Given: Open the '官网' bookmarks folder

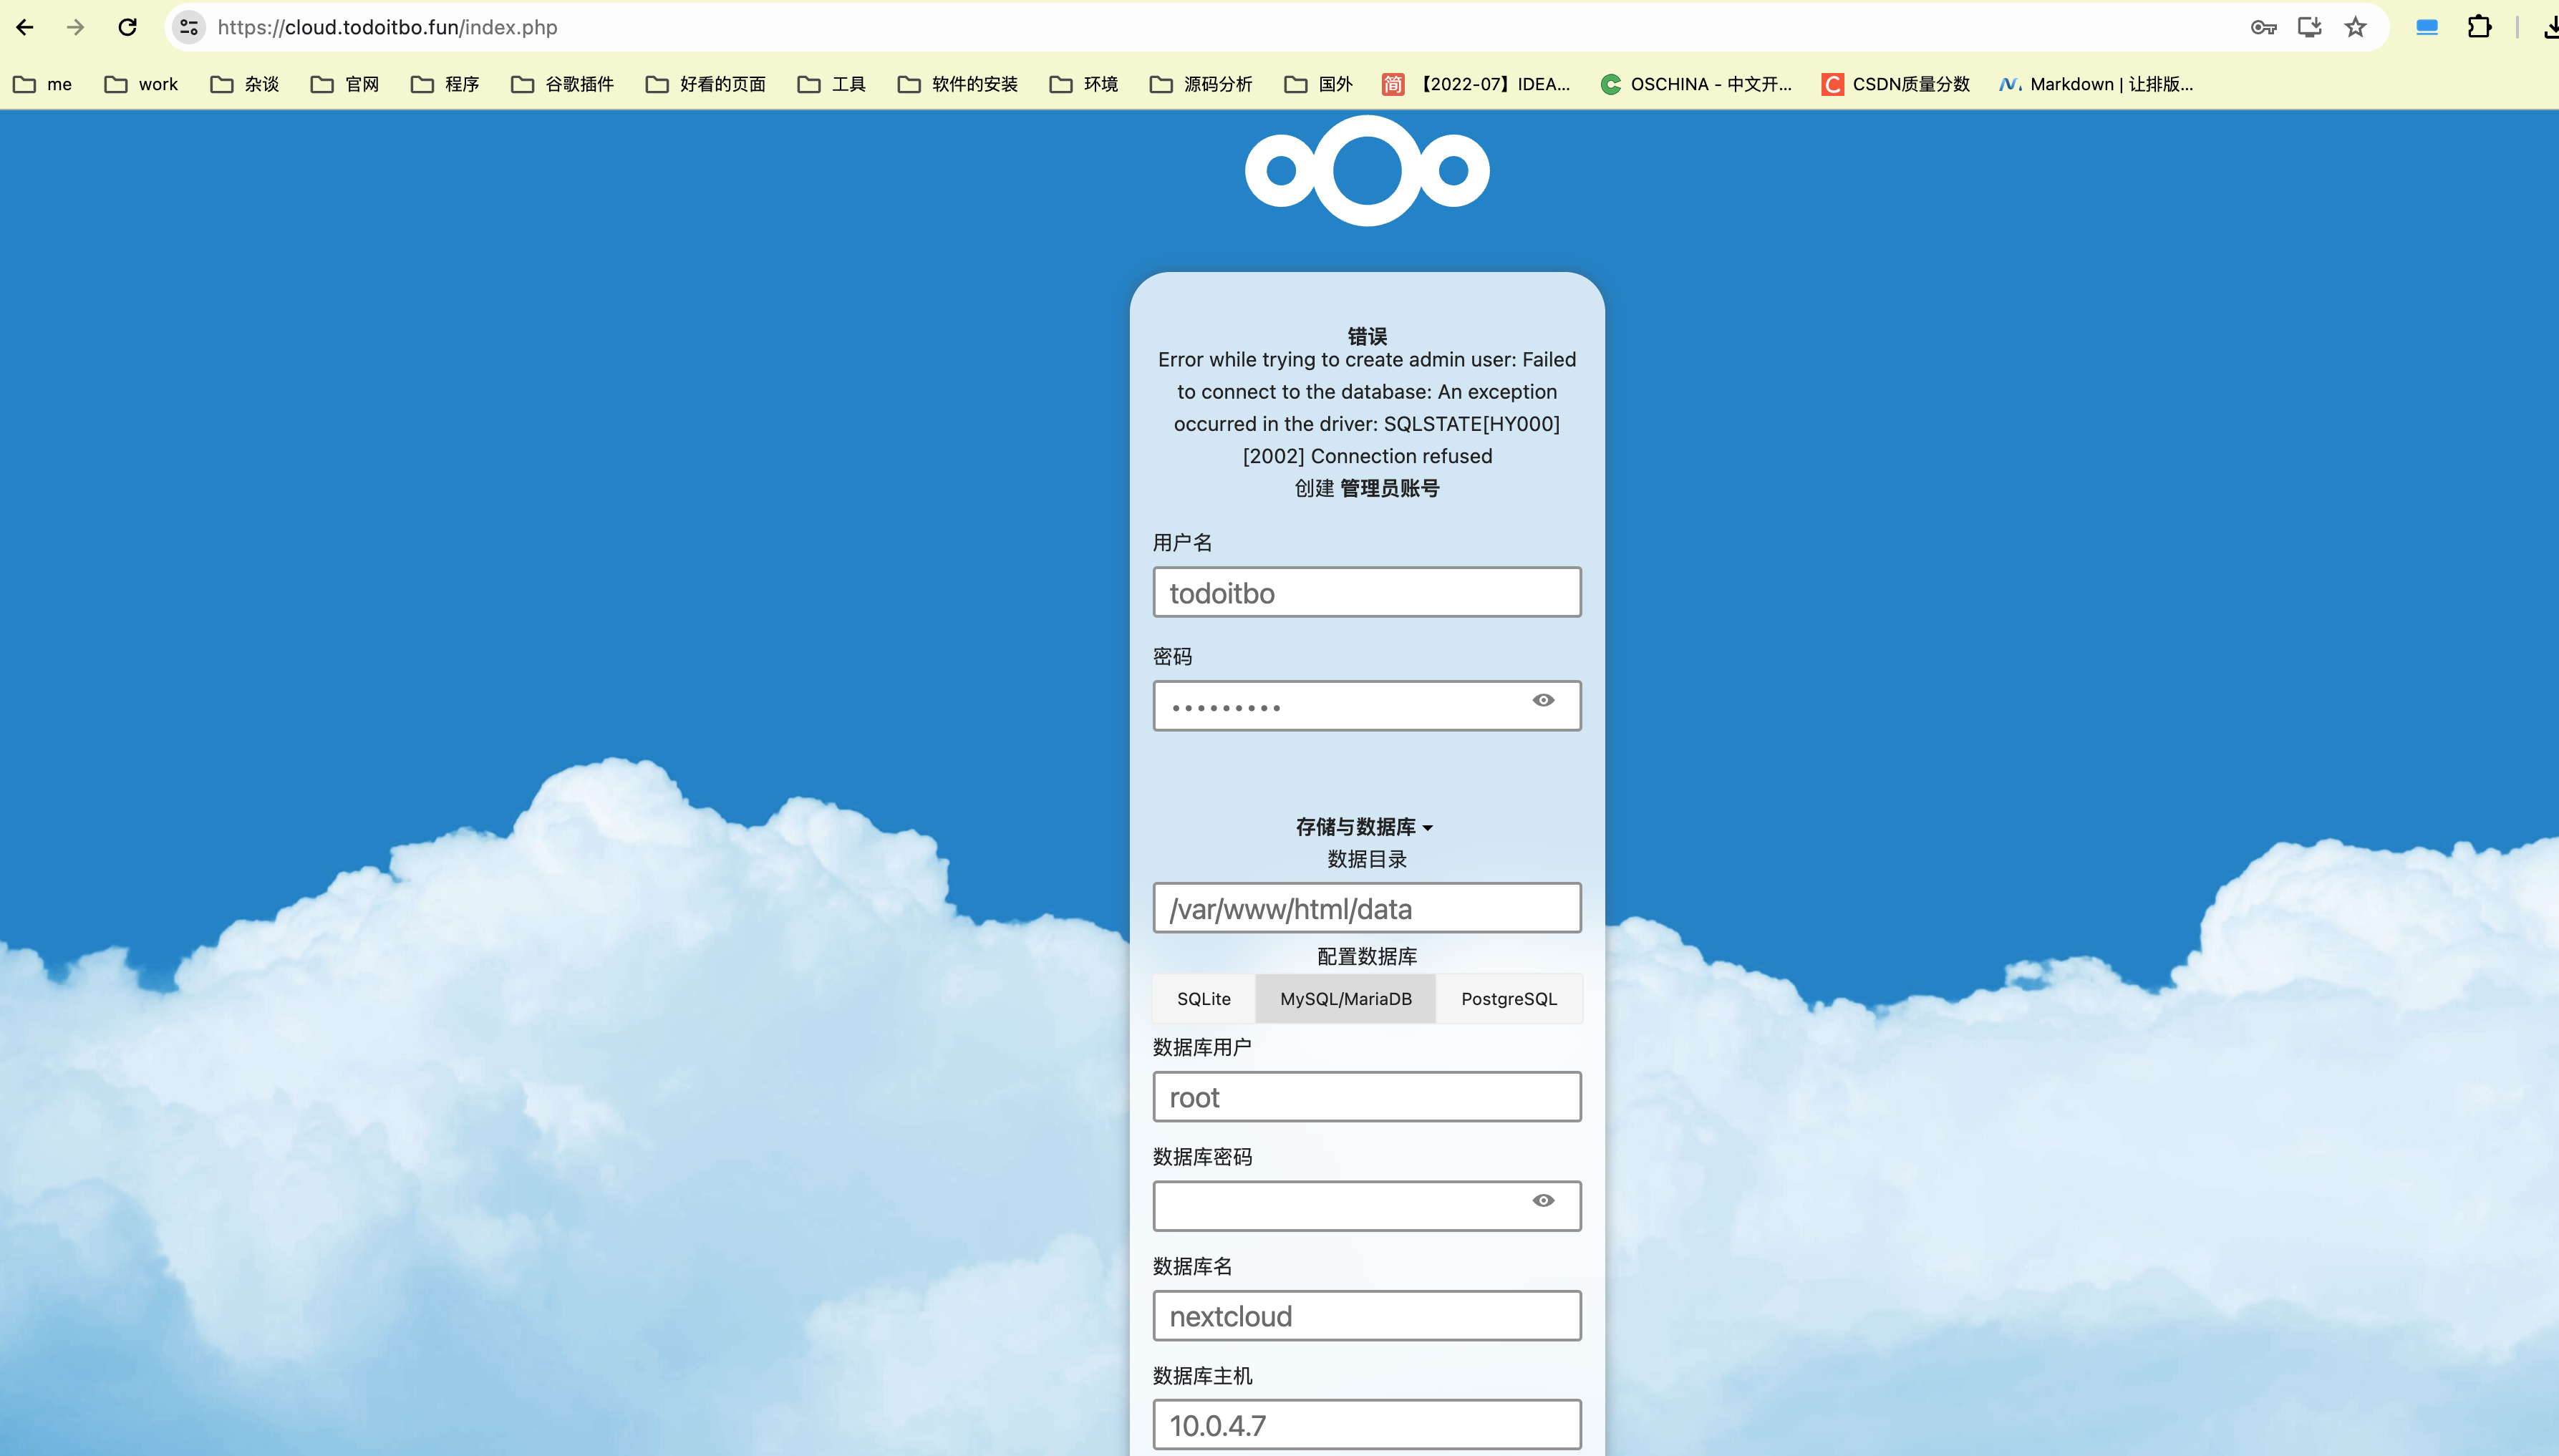Looking at the screenshot, I should click(345, 84).
